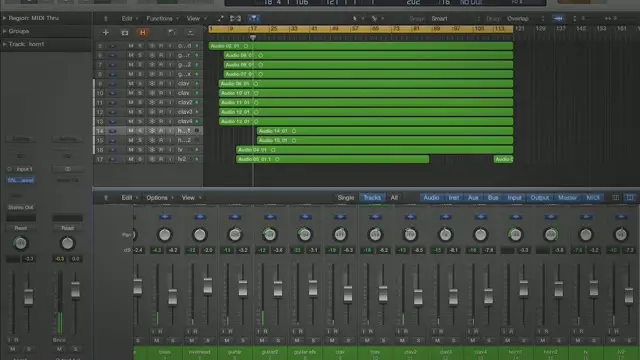Toggle the Master channel filter button

[567, 198]
